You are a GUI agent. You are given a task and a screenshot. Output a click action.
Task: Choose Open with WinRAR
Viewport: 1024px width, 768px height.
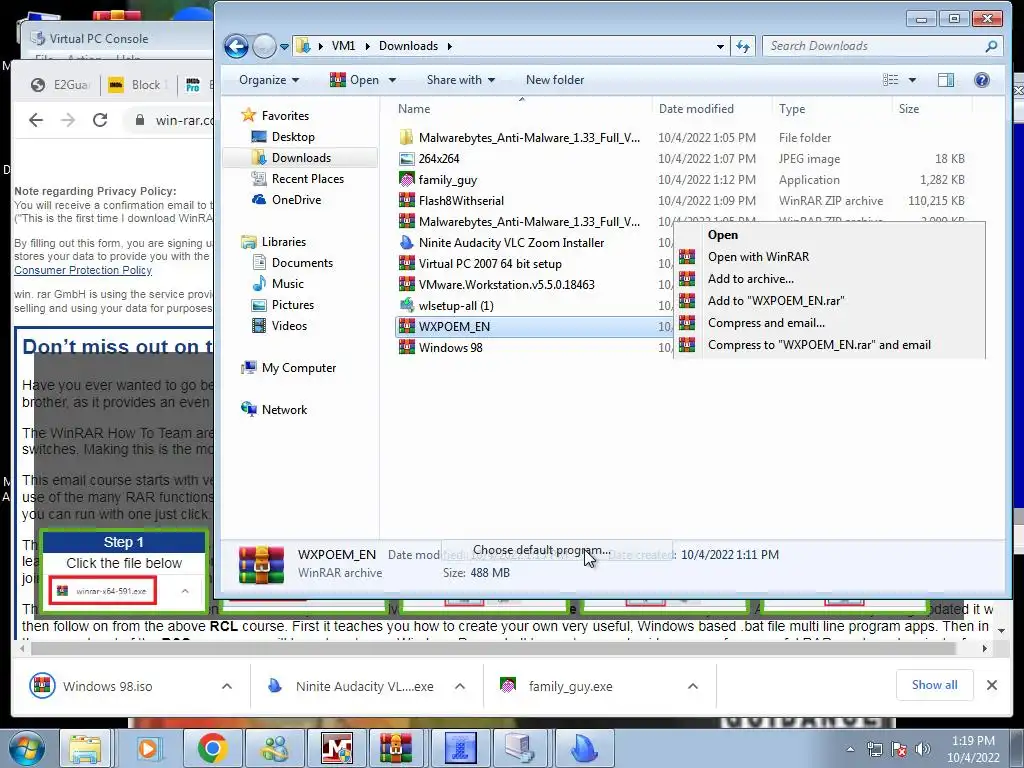coord(829,257)
